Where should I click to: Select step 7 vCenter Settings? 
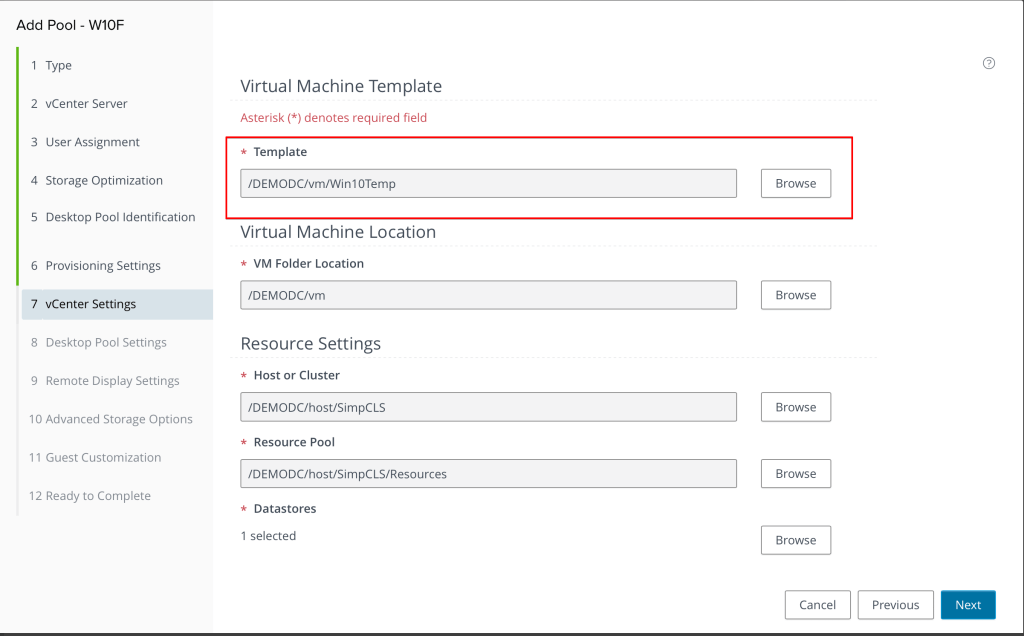pos(90,304)
